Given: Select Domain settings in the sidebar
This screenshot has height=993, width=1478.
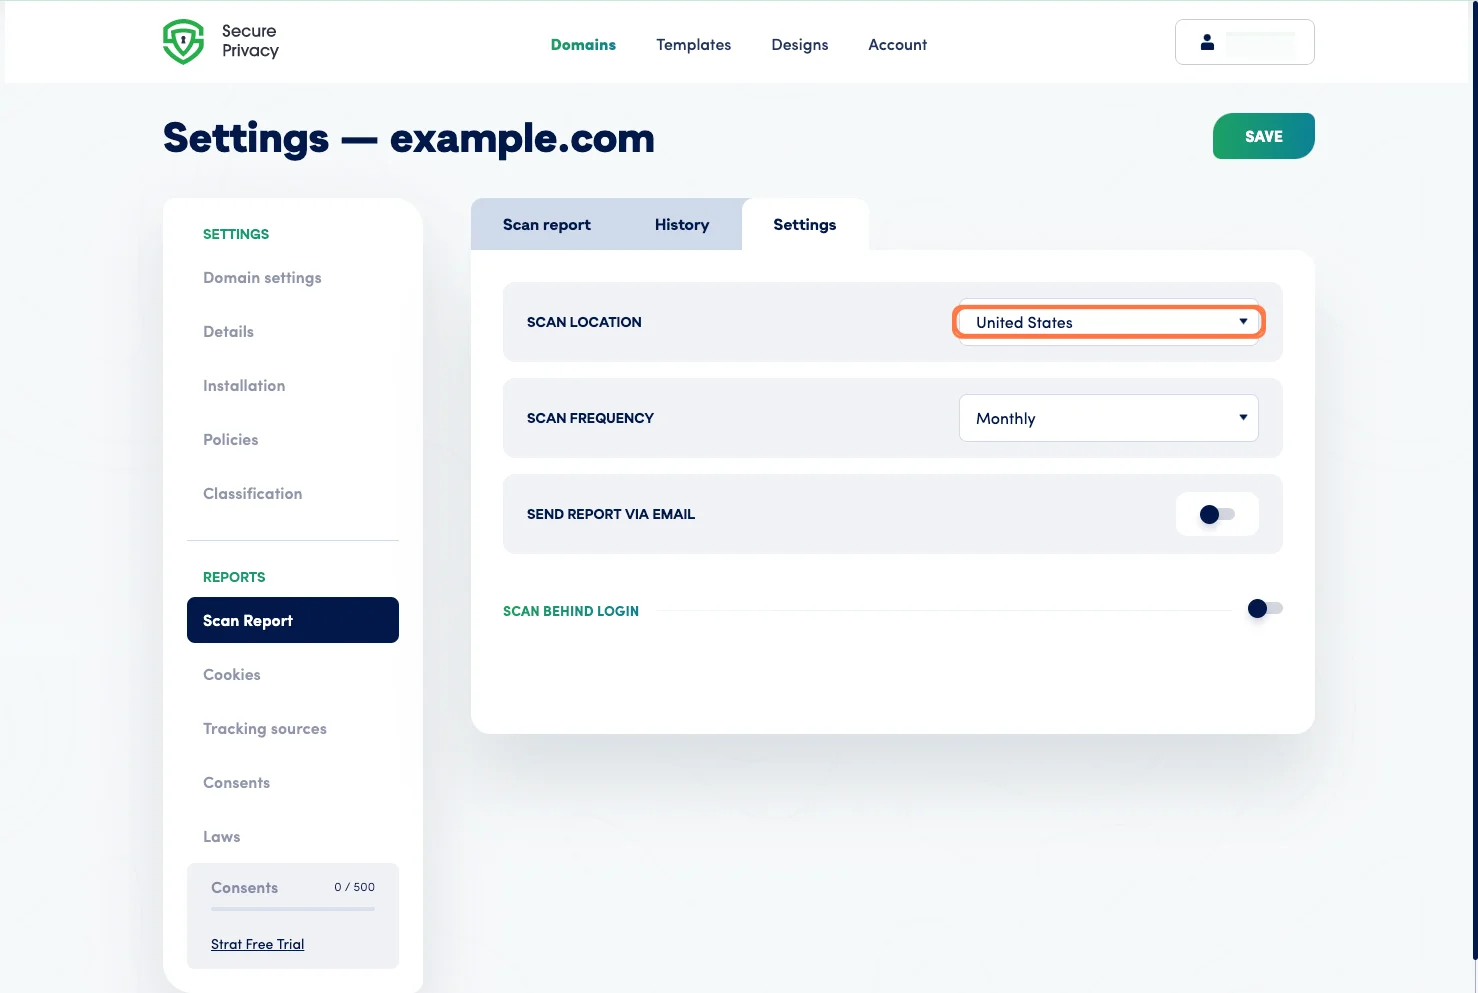Looking at the screenshot, I should click(x=262, y=278).
